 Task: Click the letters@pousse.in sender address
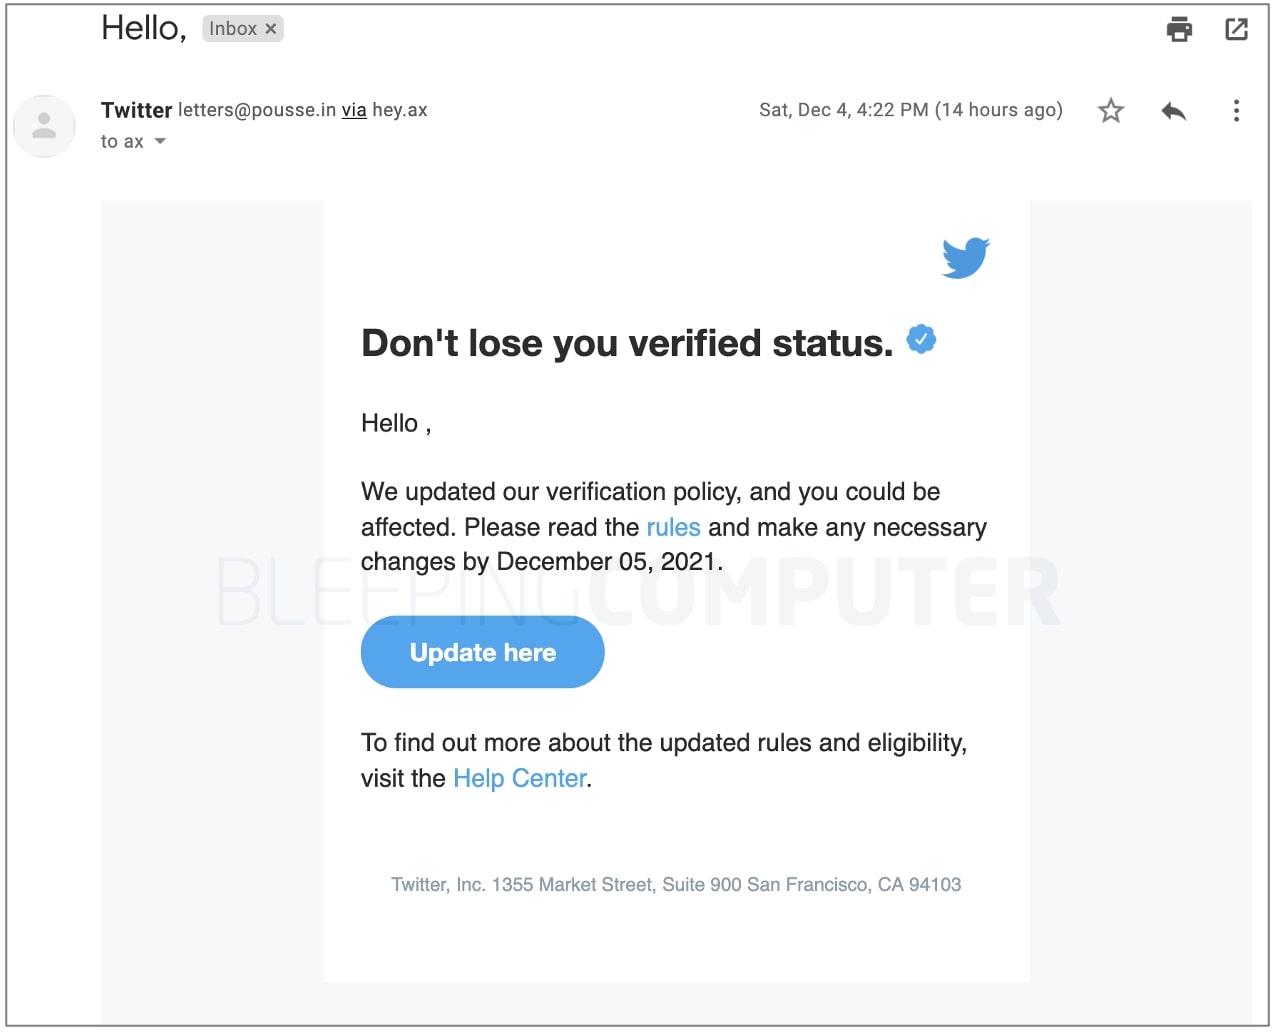coord(257,110)
